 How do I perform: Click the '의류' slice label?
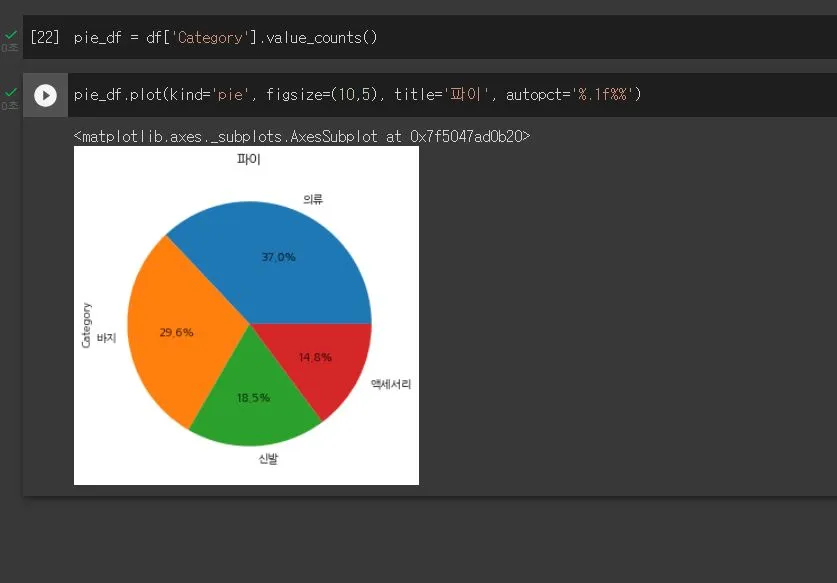313,199
